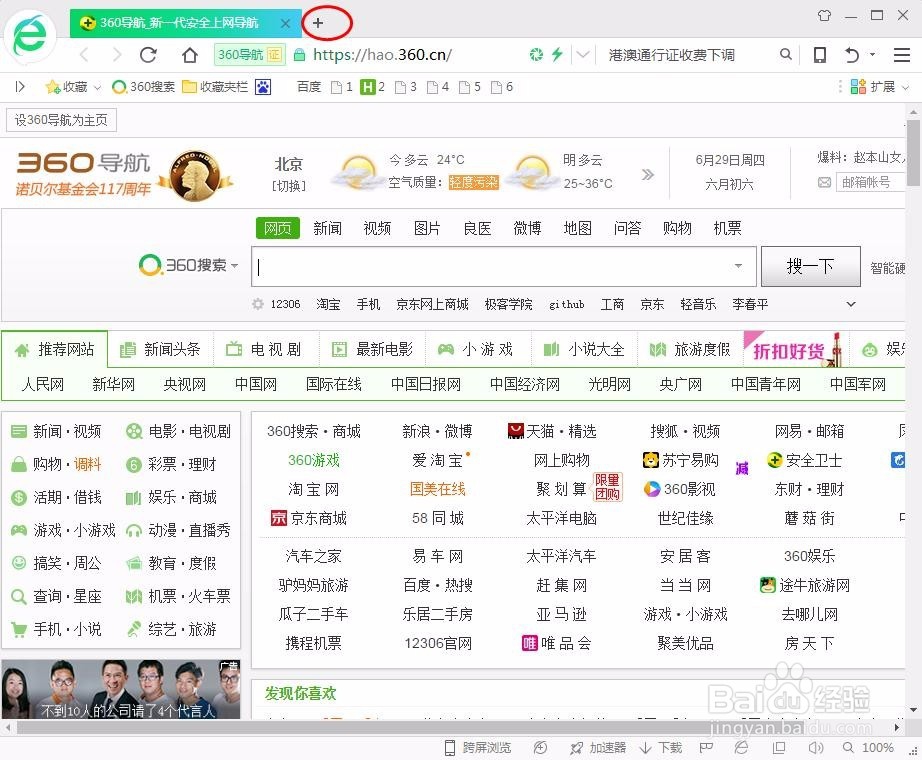922x760 pixels.
Task: Star the current page with 收藏
Action: (58, 87)
